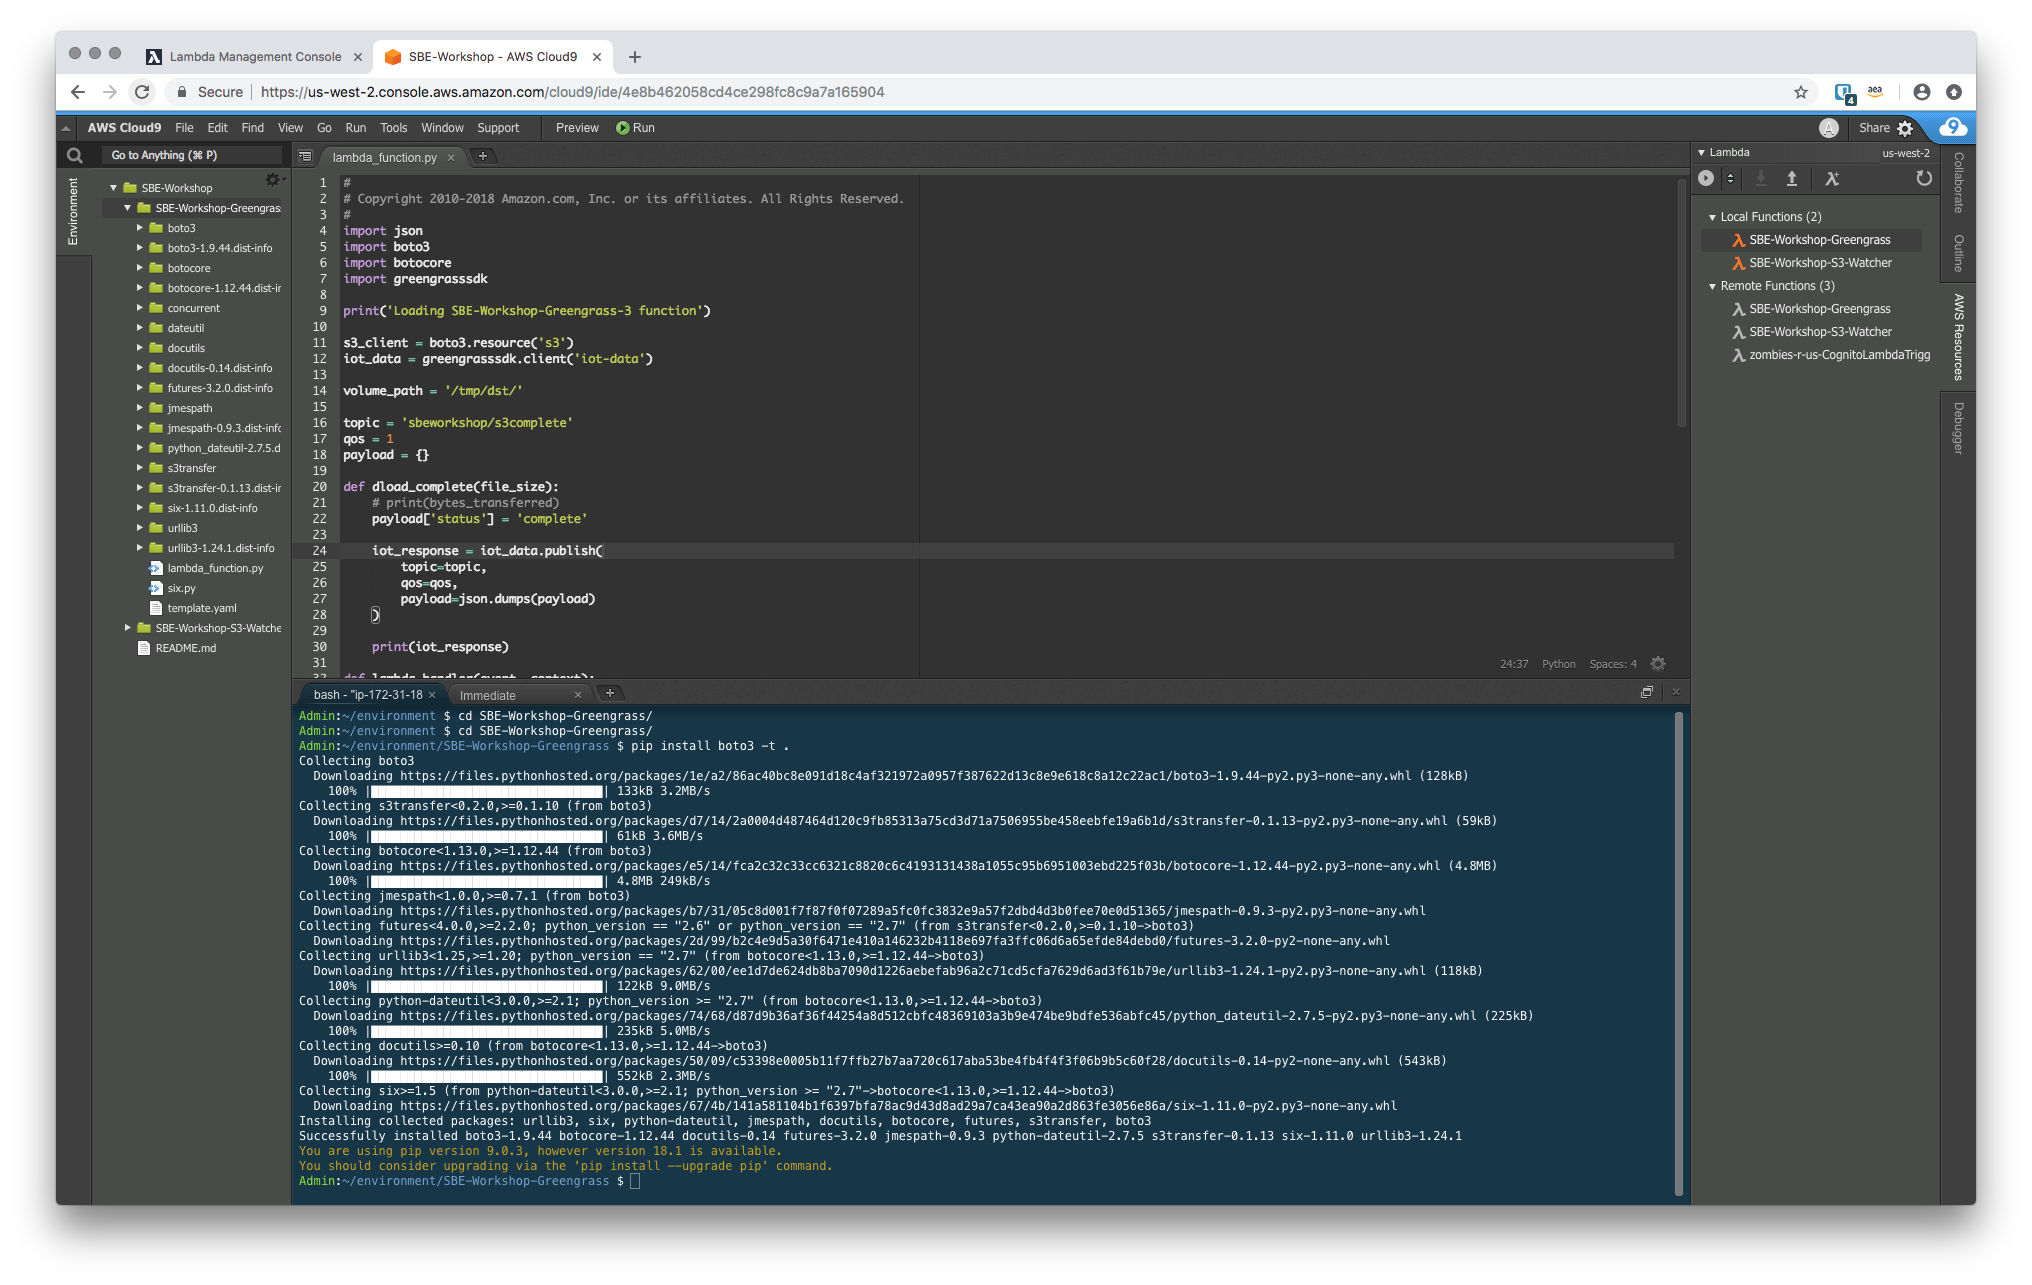The image size is (2032, 1285).
Task: Click the aea Amazon extension icon
Action: point(1875,92)
